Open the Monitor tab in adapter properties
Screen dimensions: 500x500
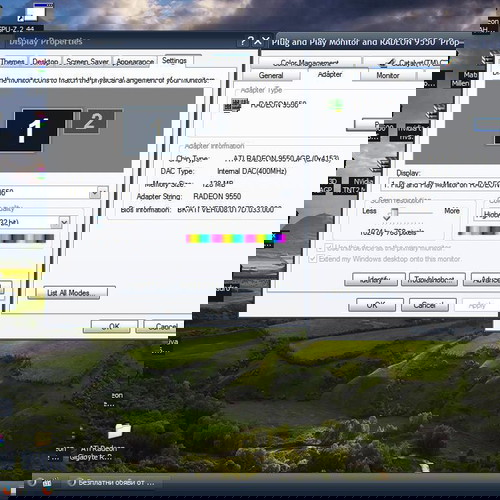[388, 76]
